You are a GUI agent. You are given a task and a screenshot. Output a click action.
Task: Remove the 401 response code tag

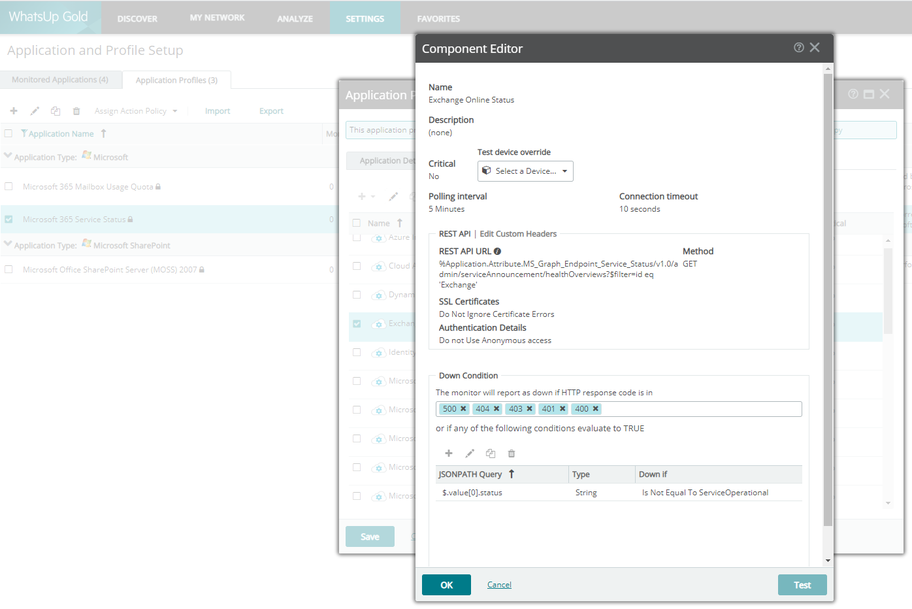pos(562,409)
